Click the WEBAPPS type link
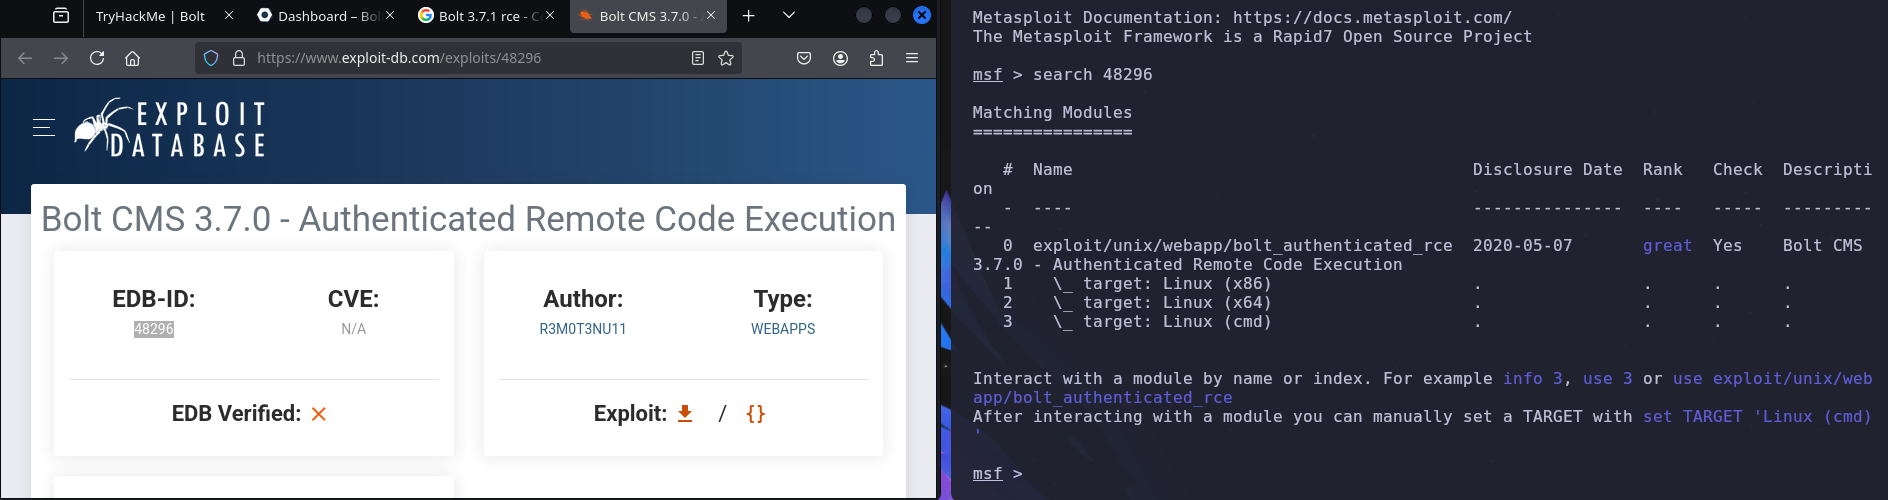This screenshot has height=500, width=1888. point(782,329)
